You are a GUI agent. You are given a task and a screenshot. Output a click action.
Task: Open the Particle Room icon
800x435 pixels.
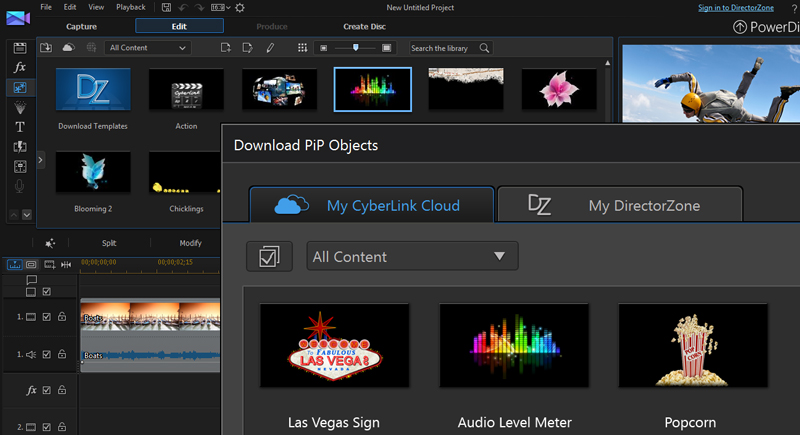pos(20,107)
